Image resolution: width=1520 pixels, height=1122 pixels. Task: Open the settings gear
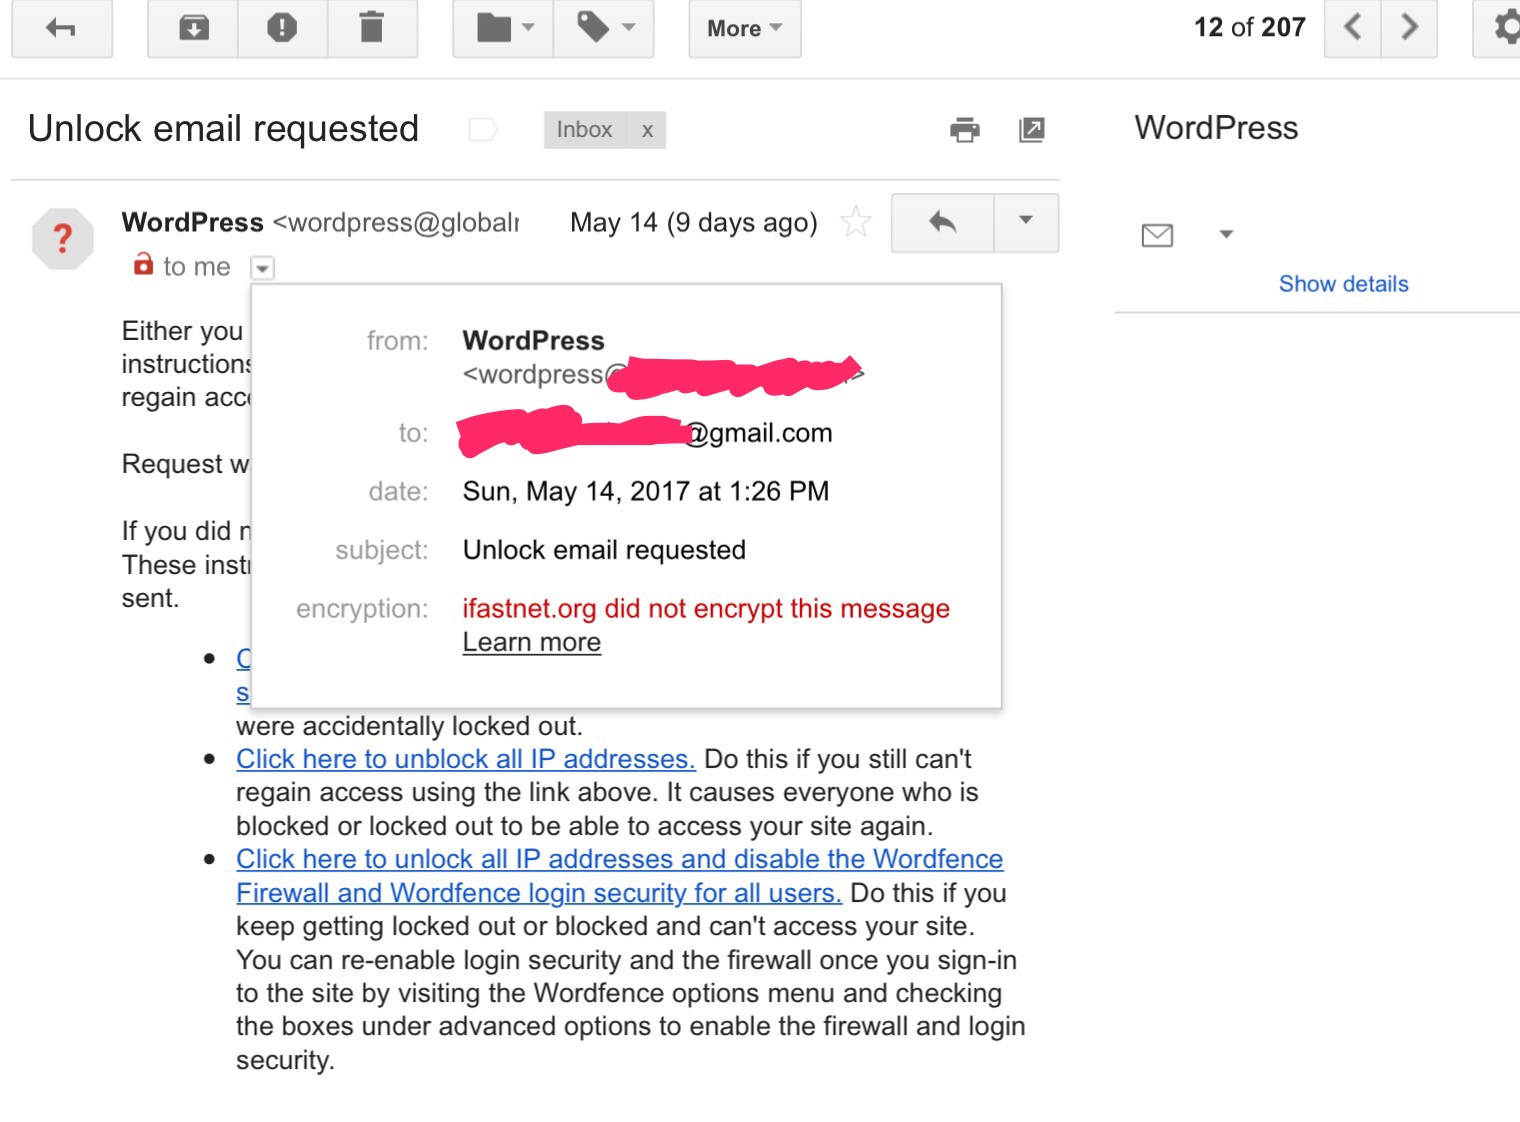1503,27
